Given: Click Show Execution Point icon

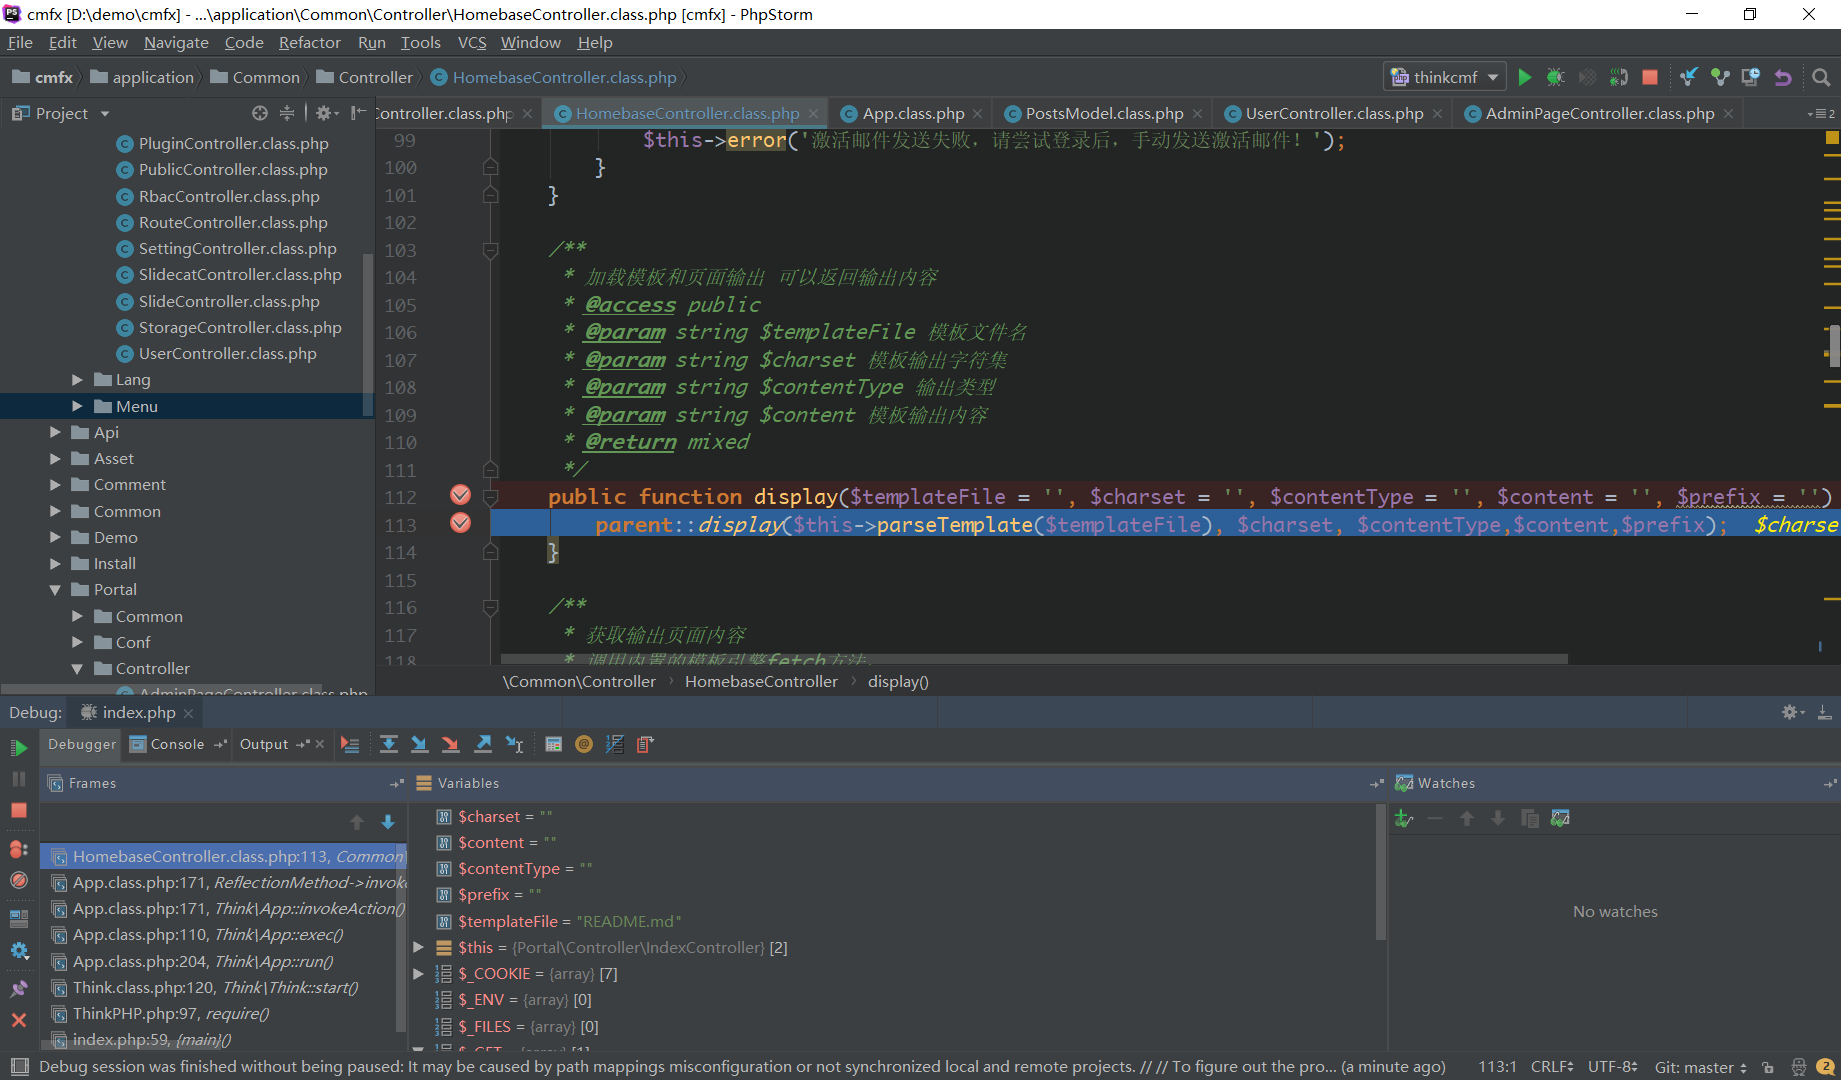Looking at the screenshot, I should 350,744.
